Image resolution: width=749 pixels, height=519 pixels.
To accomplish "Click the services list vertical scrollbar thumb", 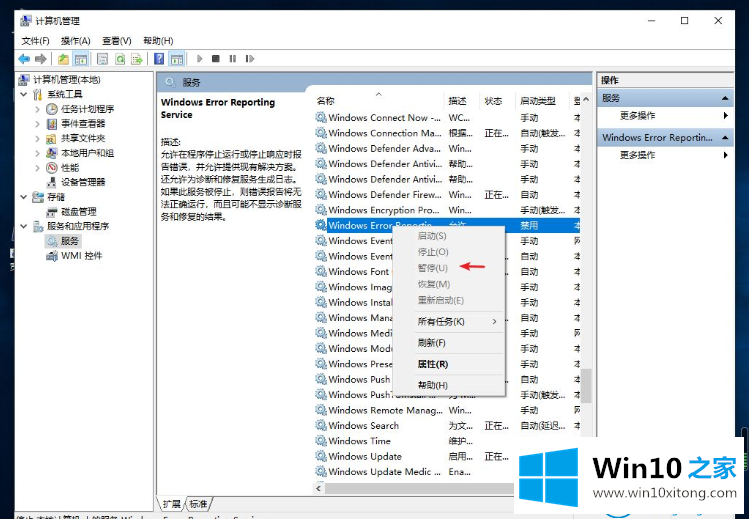I will (x=586, y=385).
